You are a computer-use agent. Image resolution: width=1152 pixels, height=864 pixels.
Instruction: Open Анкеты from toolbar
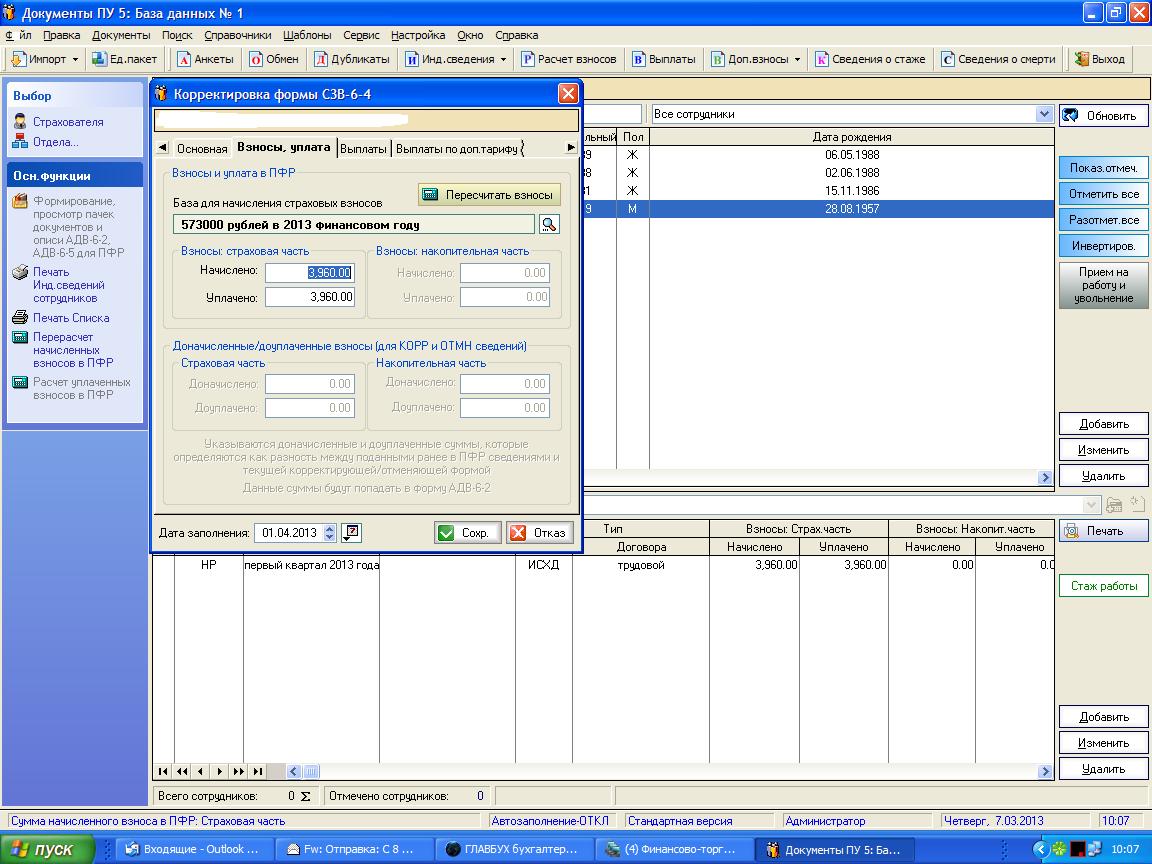[x=205, y=59]
